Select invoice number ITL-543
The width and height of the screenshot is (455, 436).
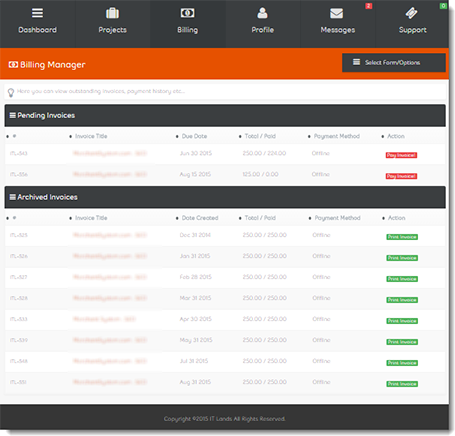19,153
